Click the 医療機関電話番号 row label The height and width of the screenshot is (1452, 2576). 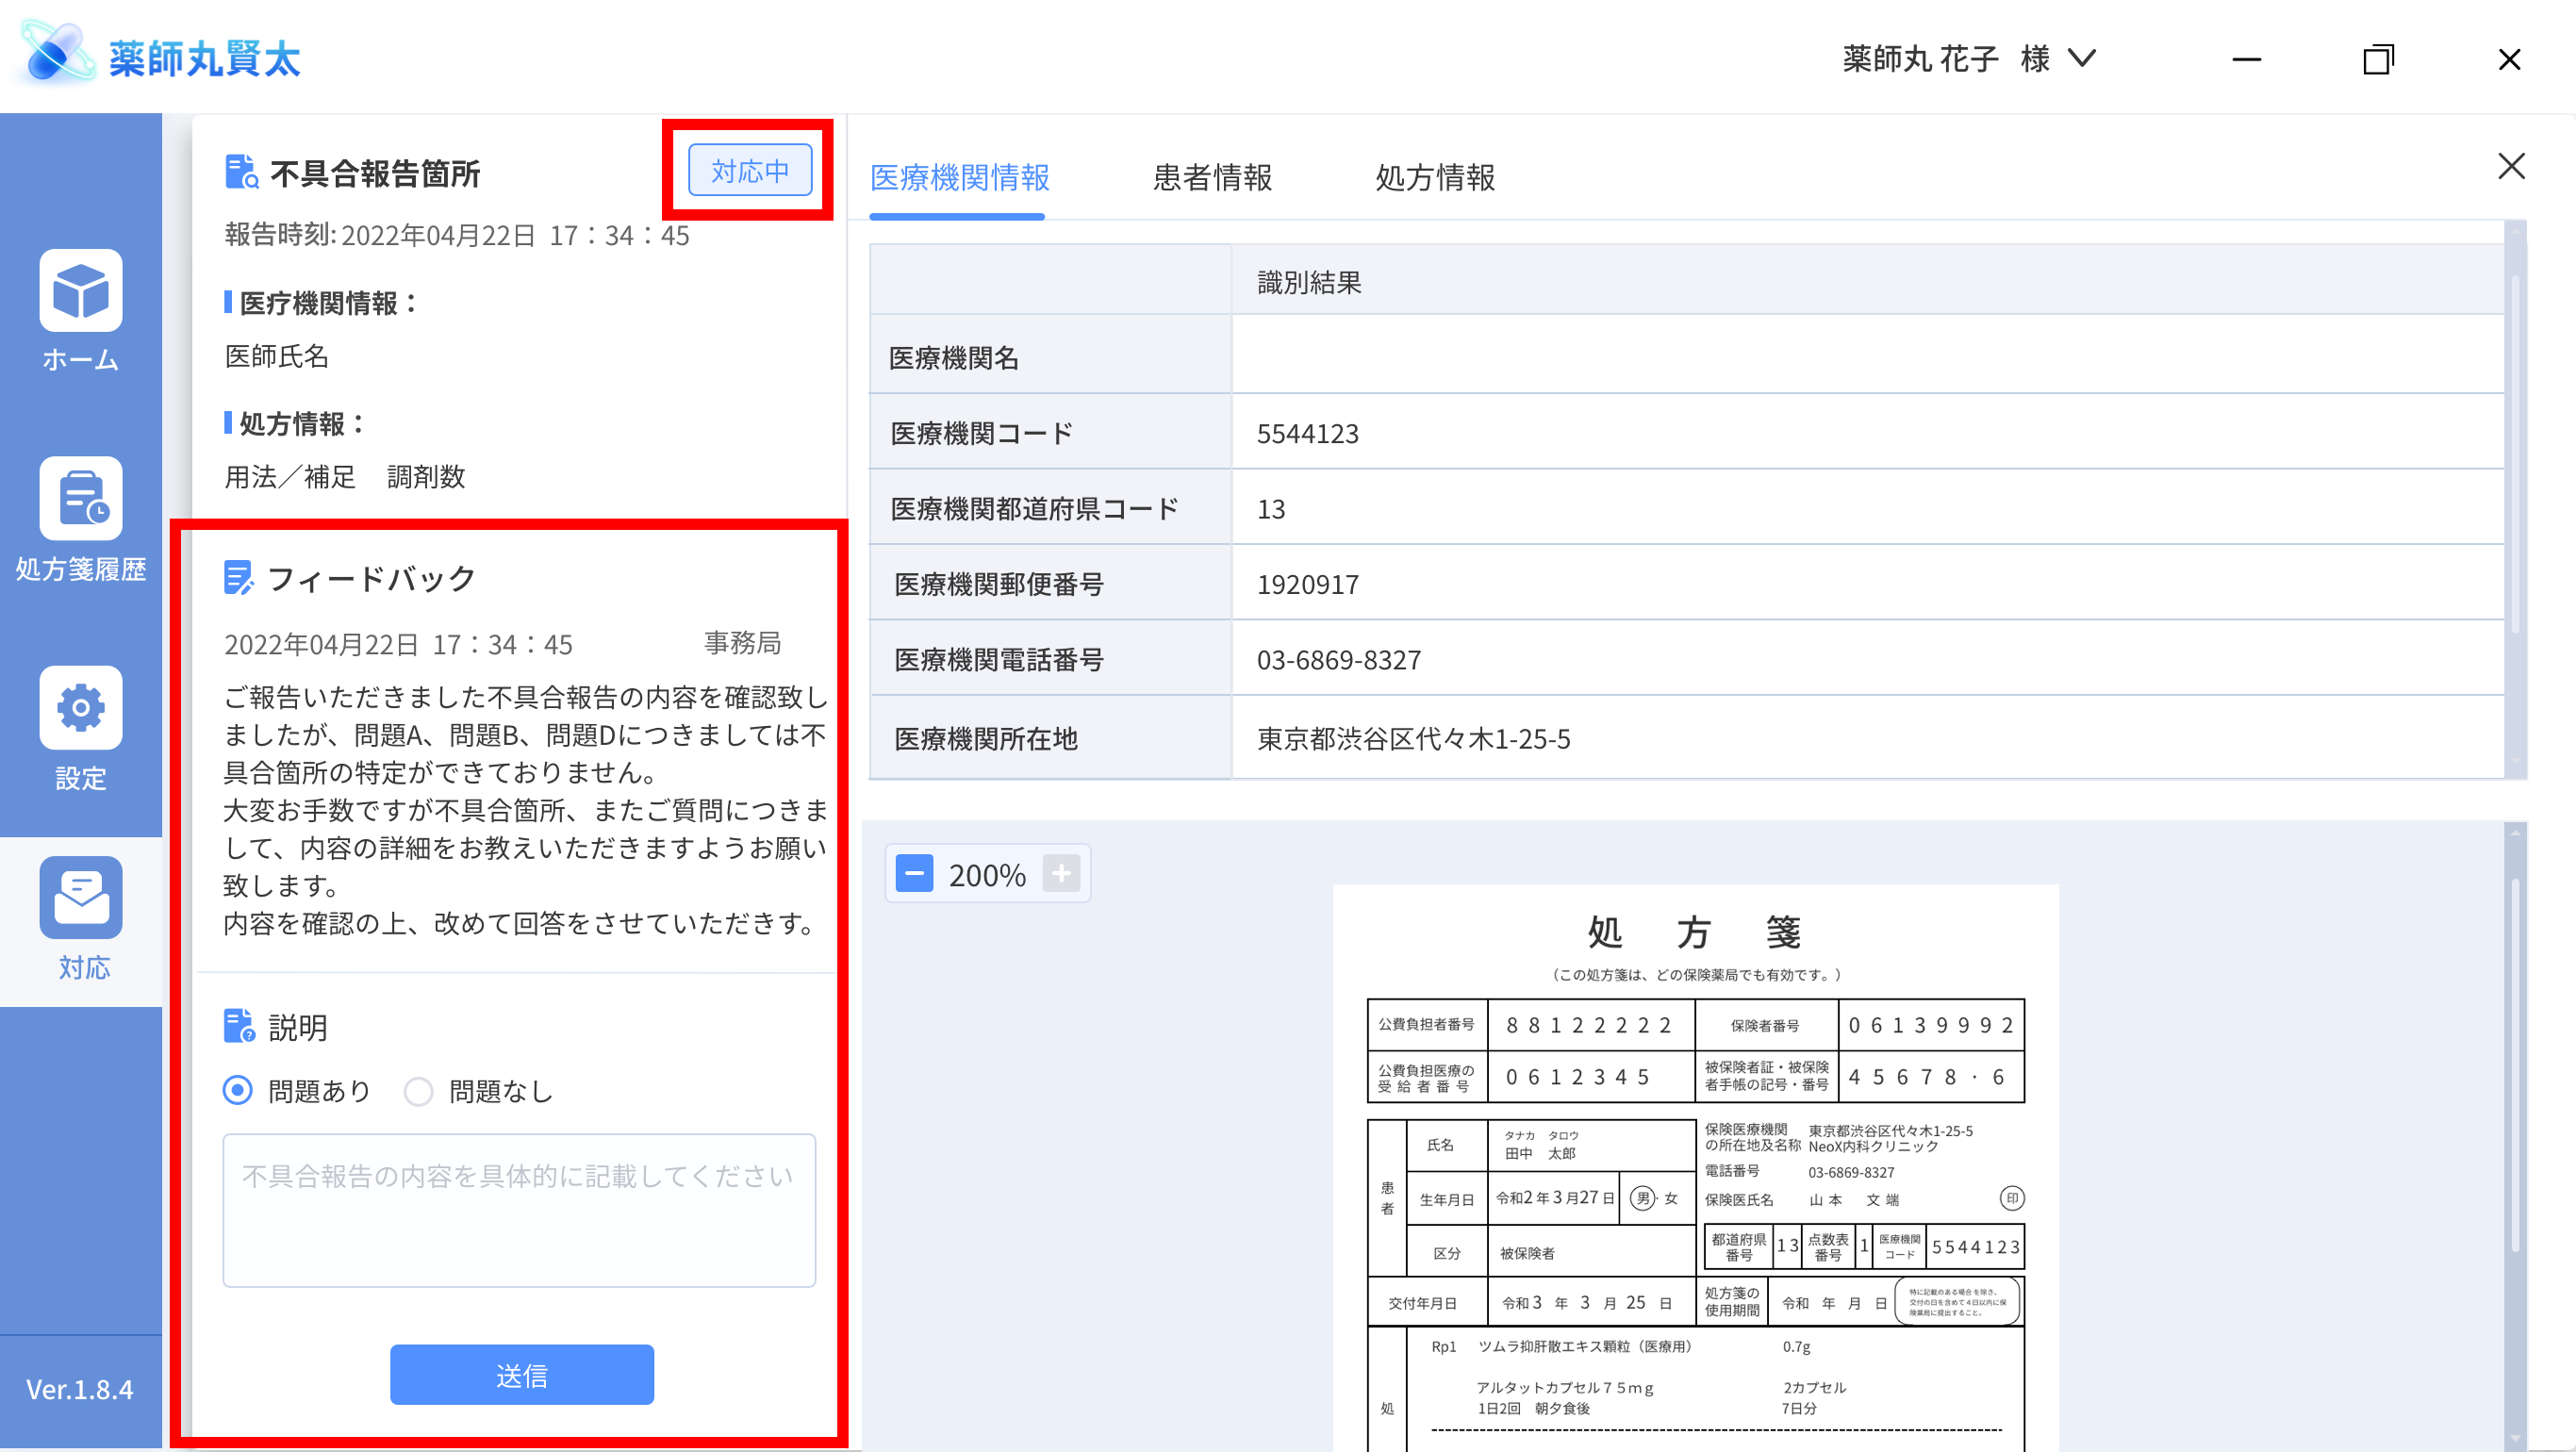(998, 659)
